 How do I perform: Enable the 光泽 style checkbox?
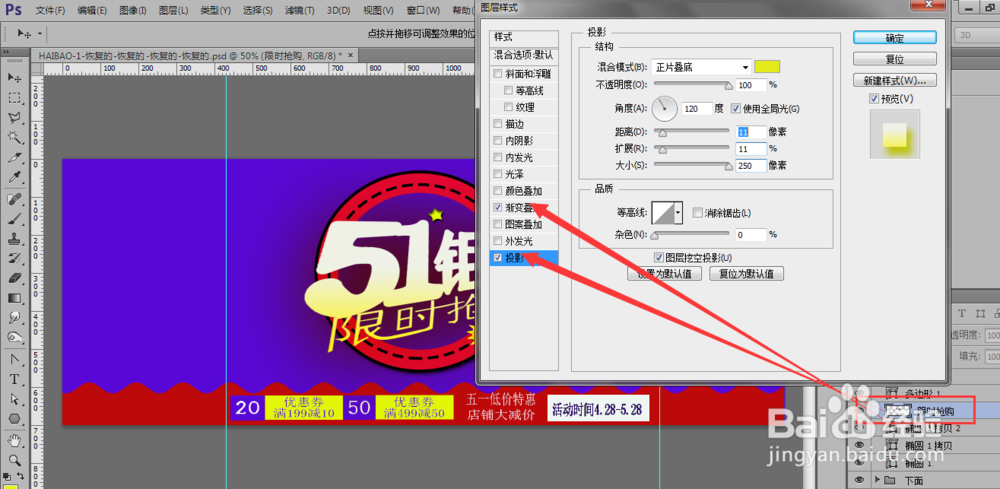click(x=498, y=173)
